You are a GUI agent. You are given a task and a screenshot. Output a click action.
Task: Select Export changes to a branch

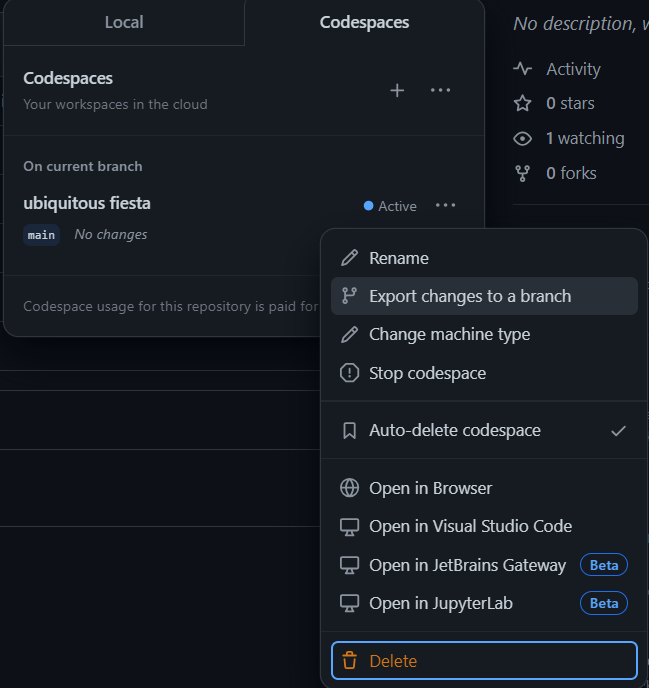point(484,296)
